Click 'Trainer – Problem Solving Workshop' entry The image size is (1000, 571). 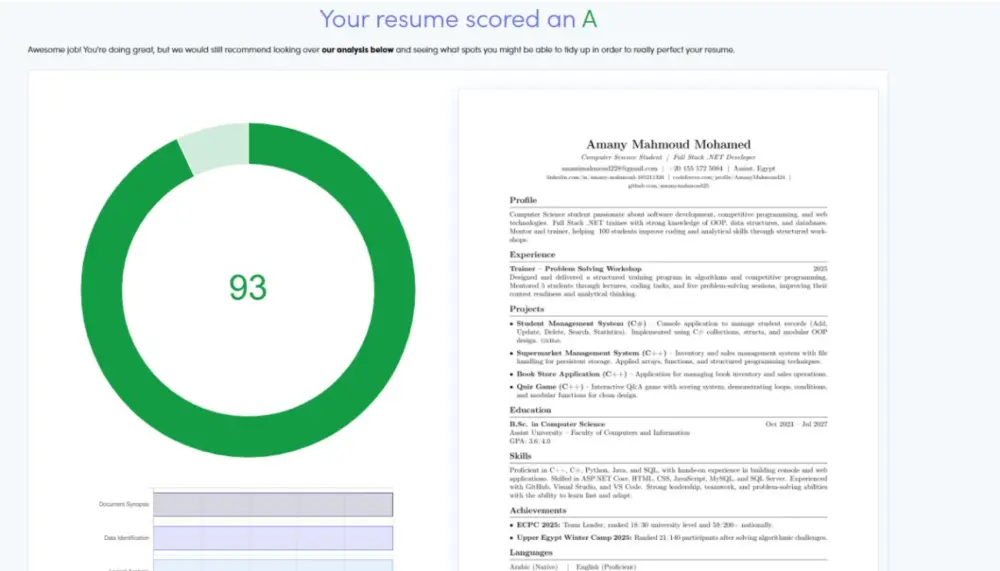(575, 269)
